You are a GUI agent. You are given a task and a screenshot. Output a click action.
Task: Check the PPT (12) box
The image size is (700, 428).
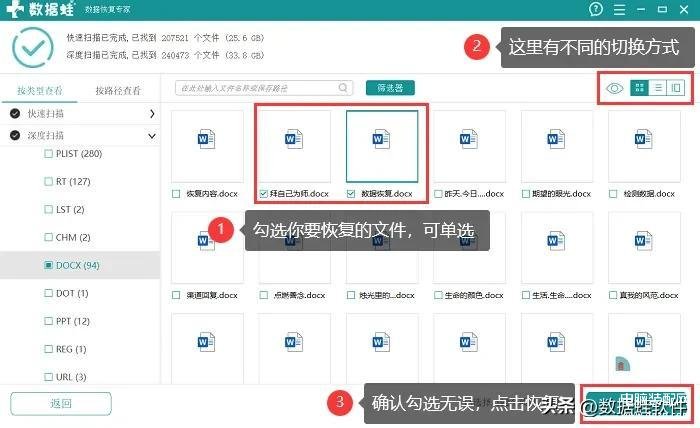click(49, 321)
